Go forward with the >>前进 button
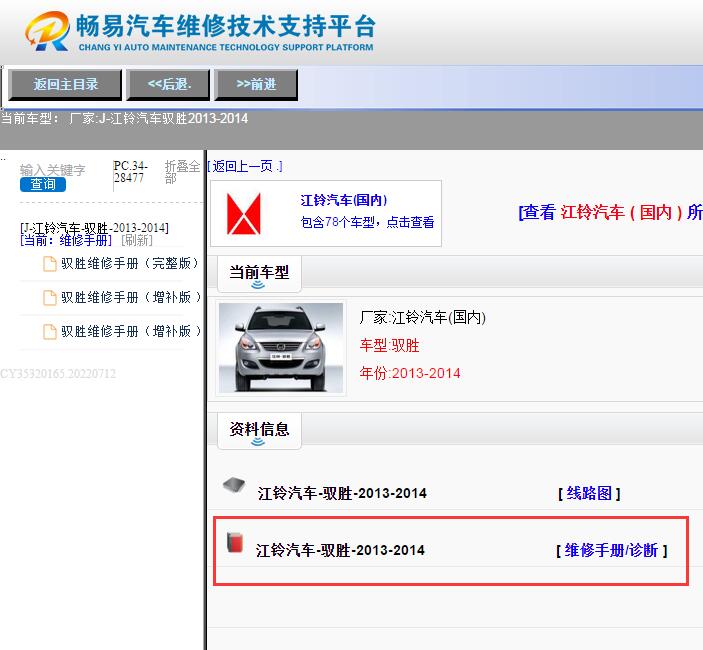Screen dimensions: 703x650 click(256, 84)
